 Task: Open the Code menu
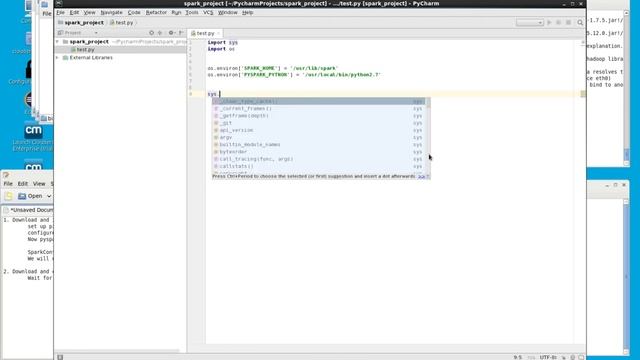pos(134,13)
